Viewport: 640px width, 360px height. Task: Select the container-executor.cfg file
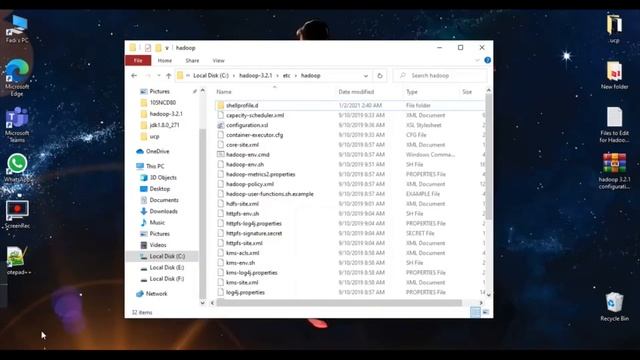point(254,135)
